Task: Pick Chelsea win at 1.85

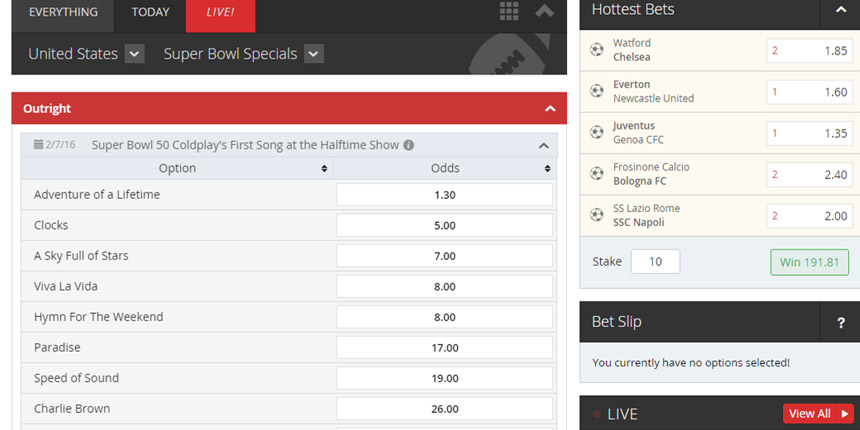Action: pyautogui.click(x=810, y=50)
